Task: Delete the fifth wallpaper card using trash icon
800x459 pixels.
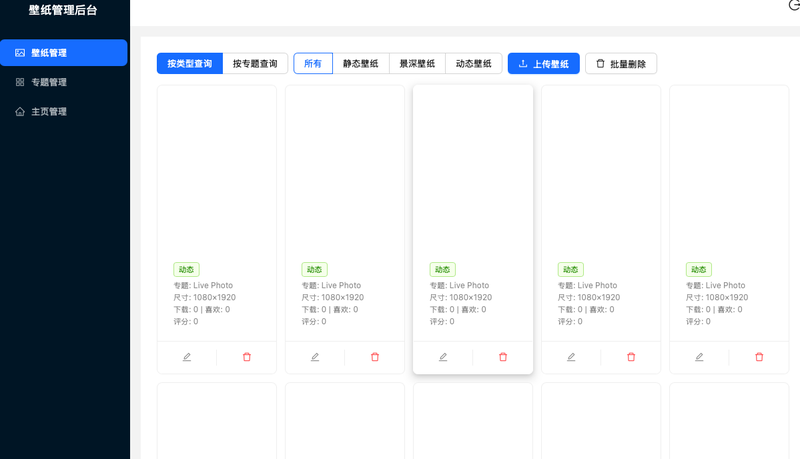Action: (x=759, y=357)
